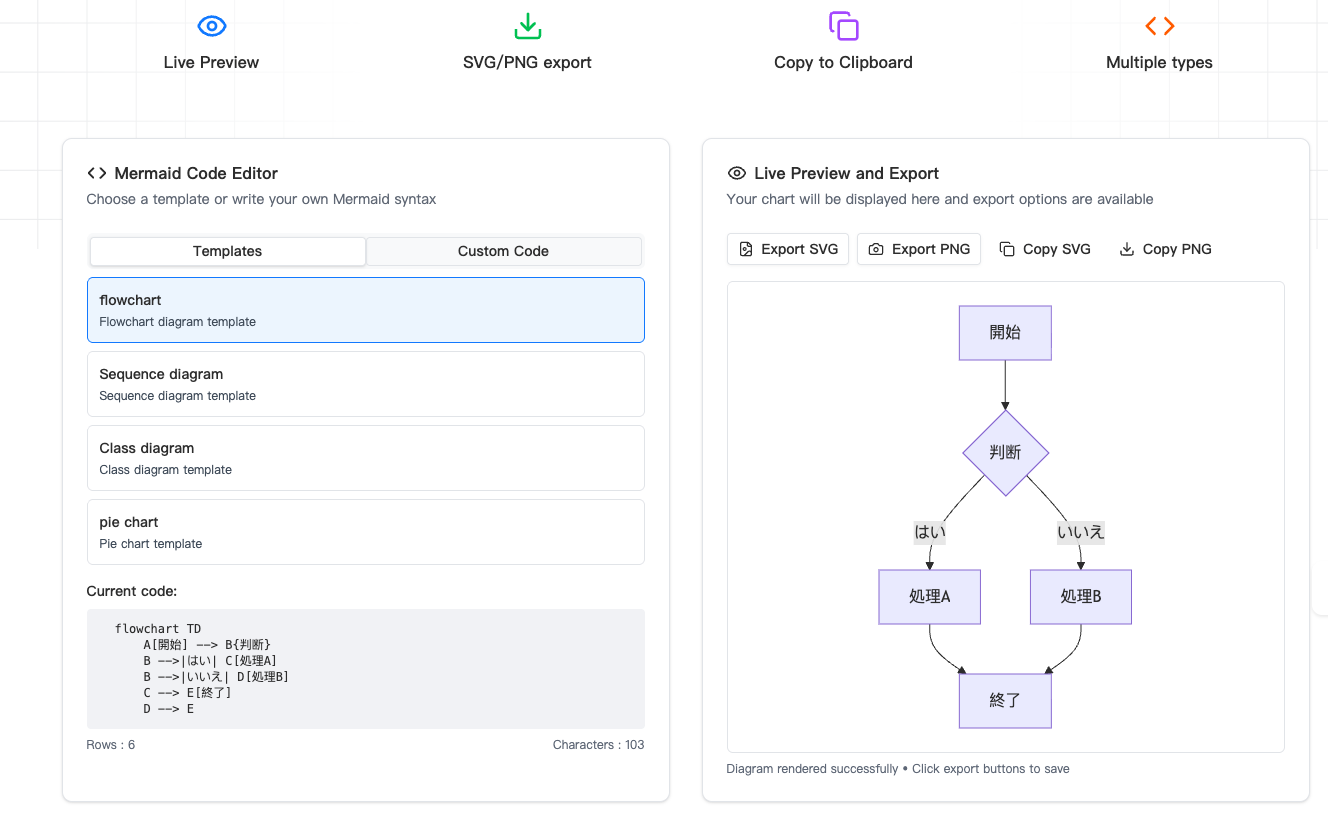1328x816 pixels.
Task: Click the 開始 node in the preview
Action: (1005, 333)
